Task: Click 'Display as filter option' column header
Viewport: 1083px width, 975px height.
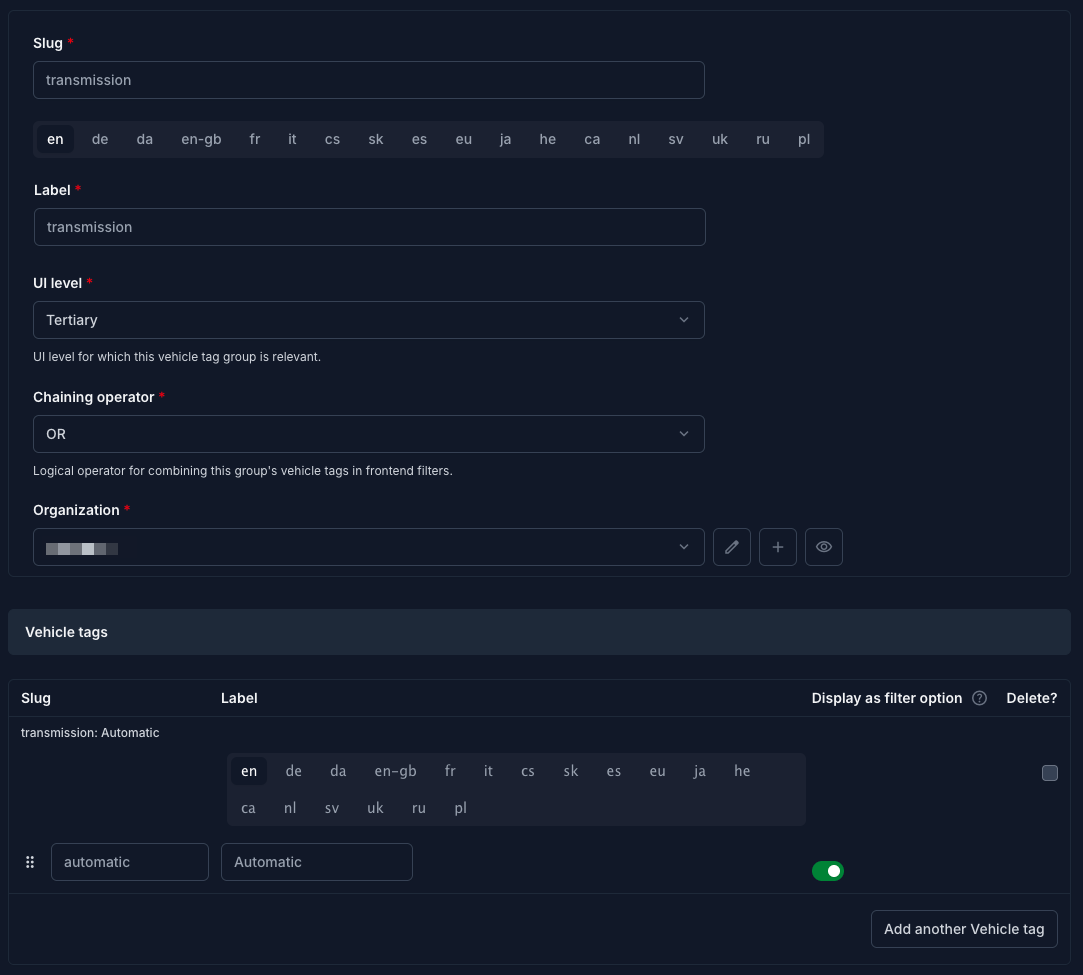Action: 886,698
